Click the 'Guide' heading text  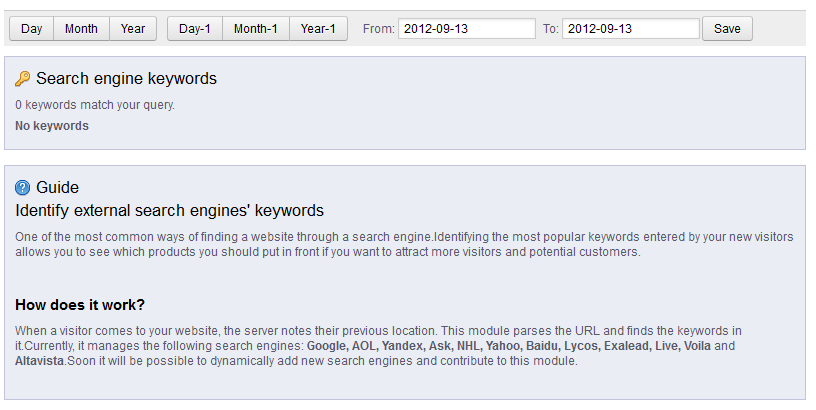[x=57, y=187]
